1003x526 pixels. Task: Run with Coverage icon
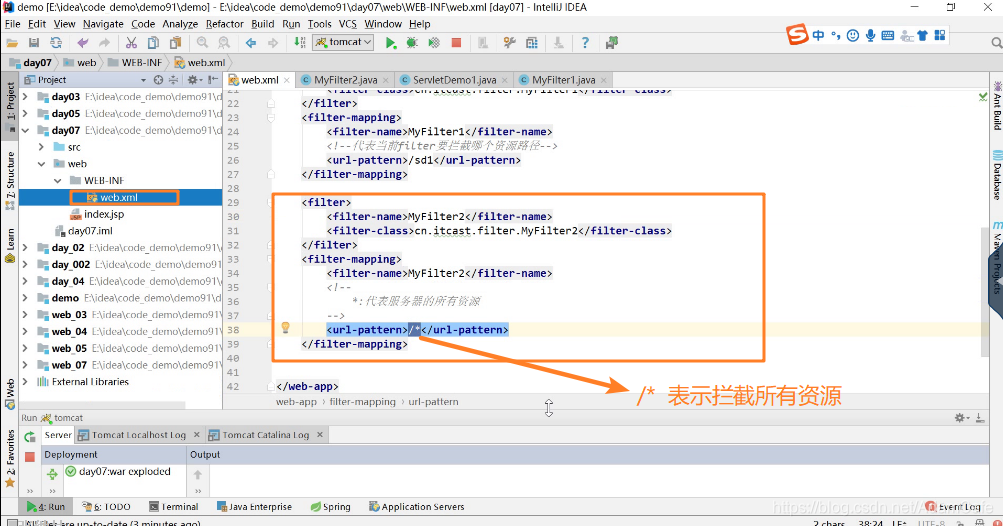coord(434,43)
